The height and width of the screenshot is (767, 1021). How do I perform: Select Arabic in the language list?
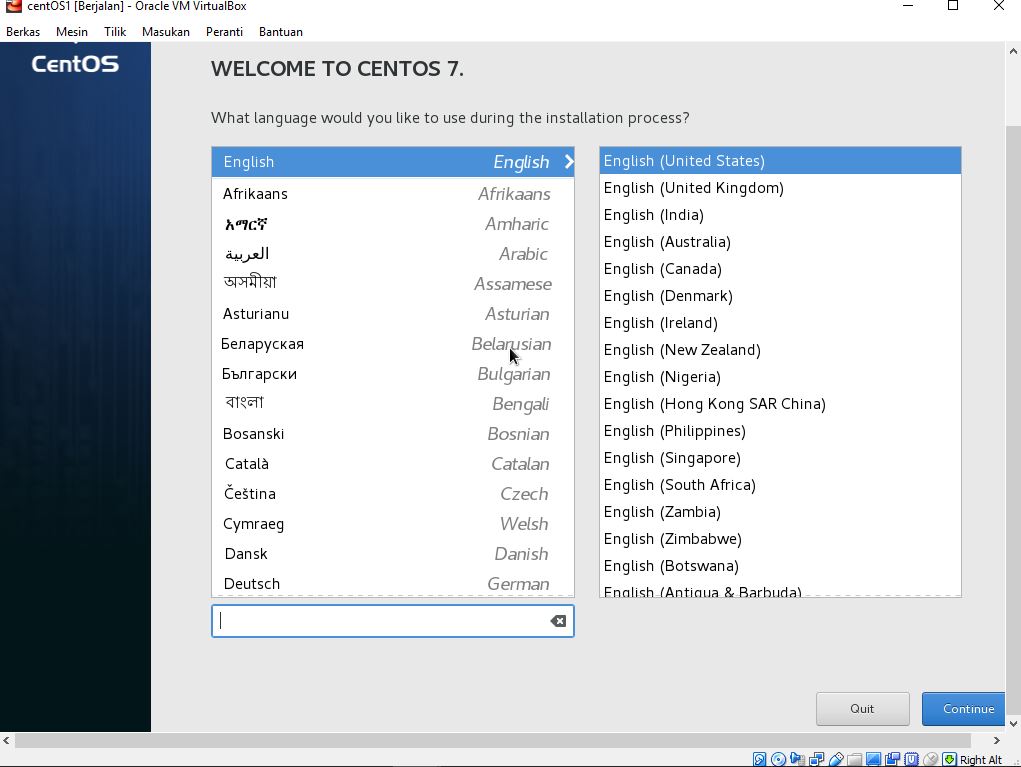coord(393,254)
